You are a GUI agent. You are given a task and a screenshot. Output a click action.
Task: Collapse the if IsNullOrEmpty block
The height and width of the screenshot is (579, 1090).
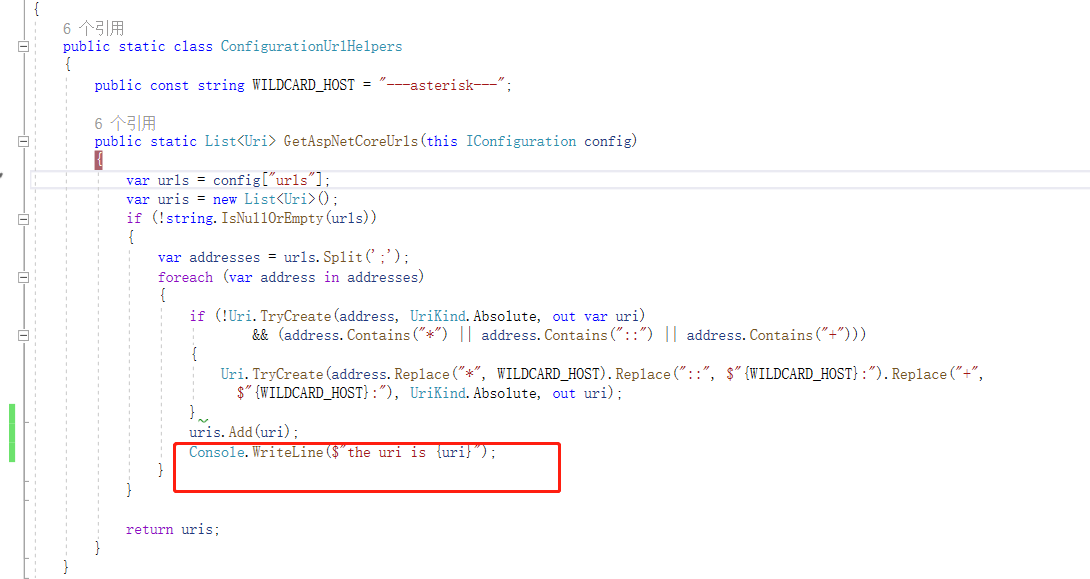point(23,219)
